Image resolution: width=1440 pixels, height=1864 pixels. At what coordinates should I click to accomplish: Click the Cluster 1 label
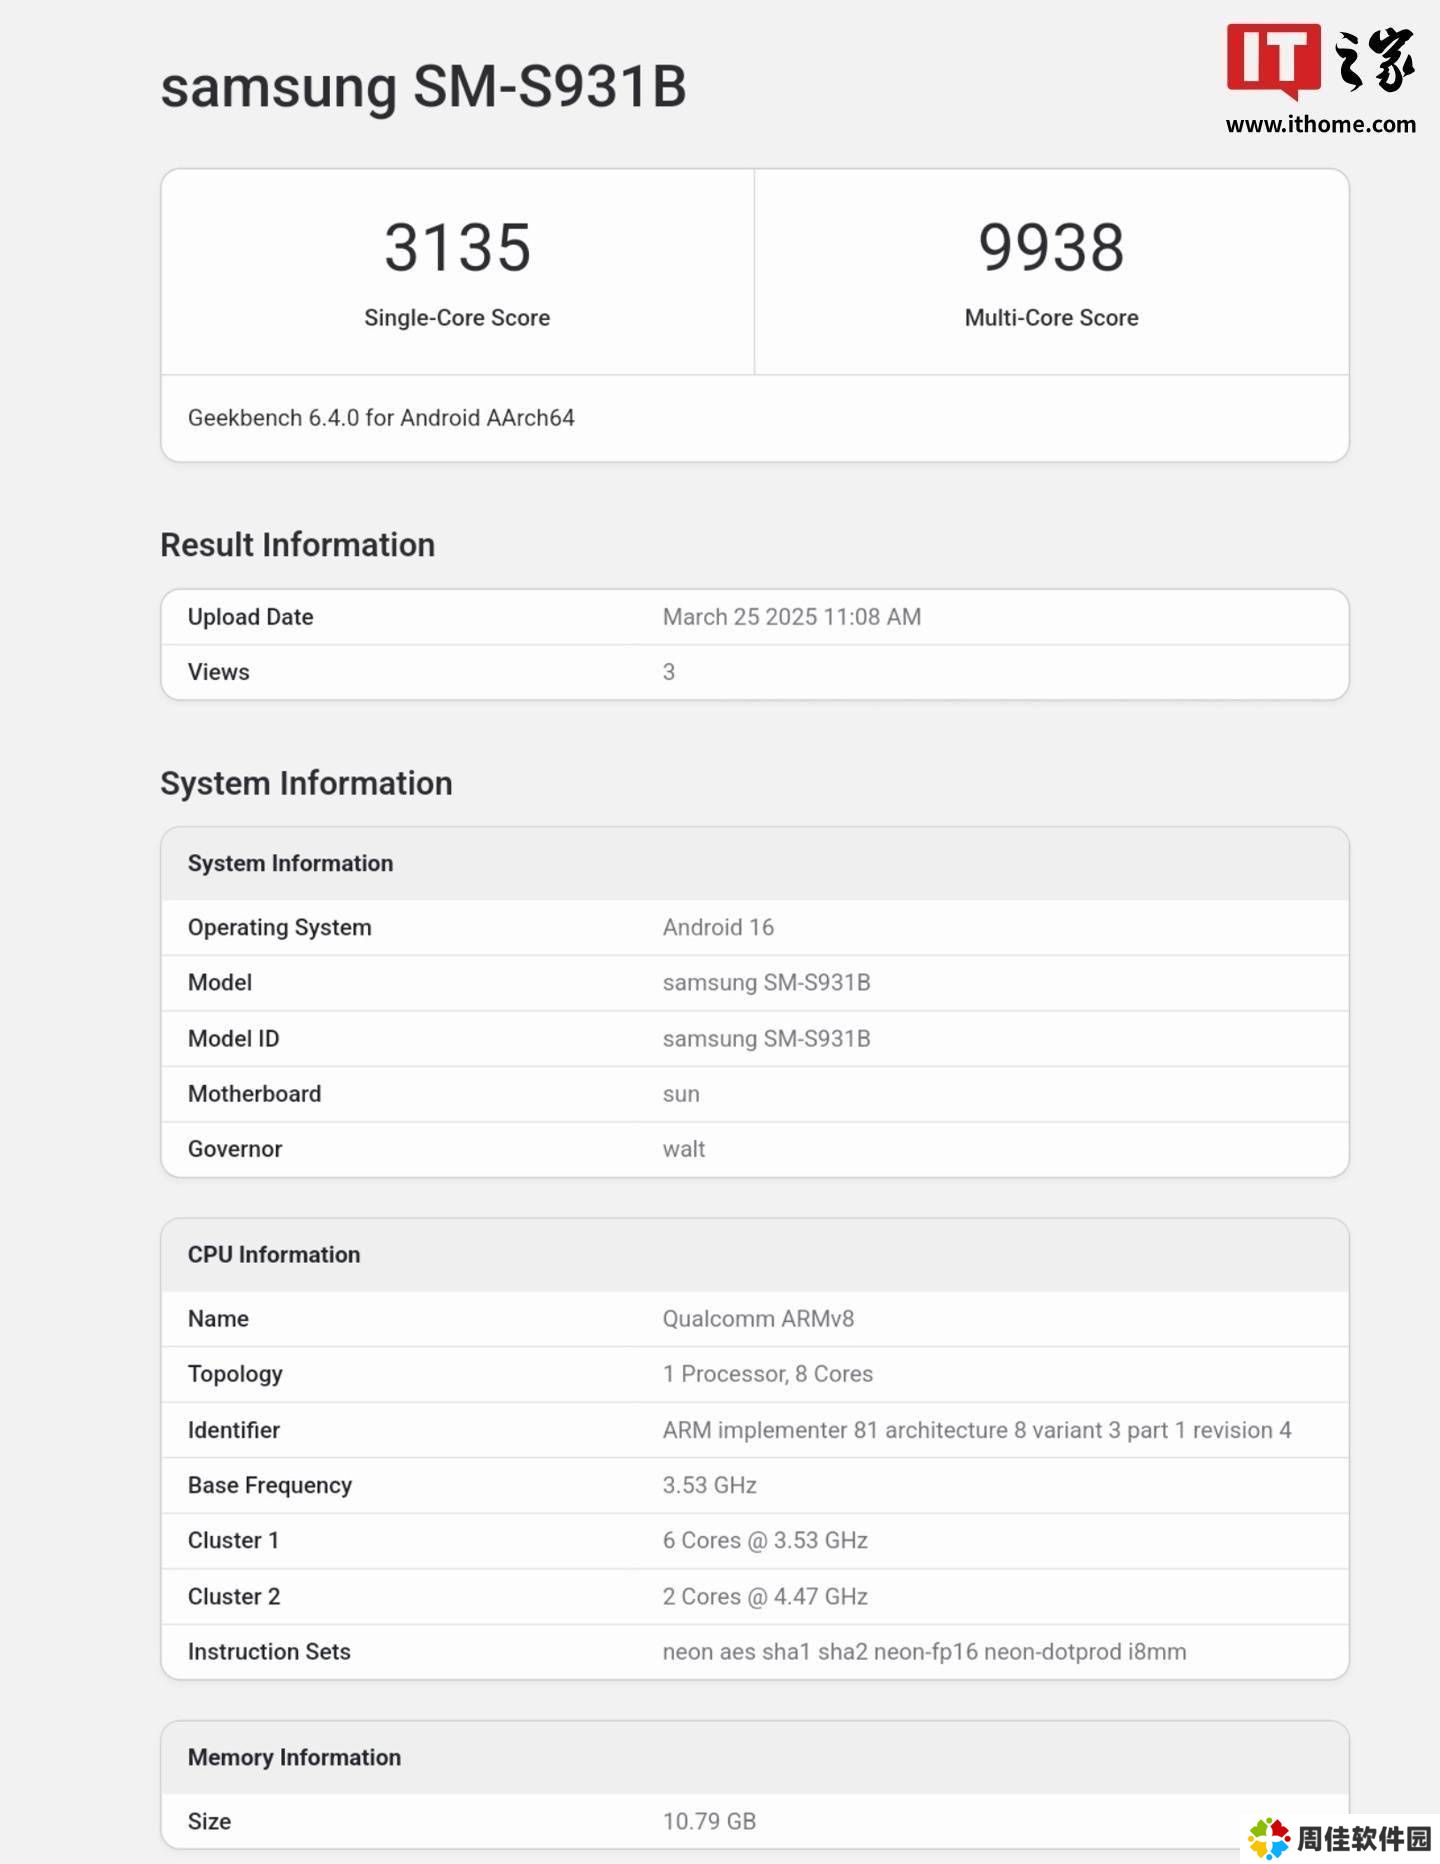[234, 1541]
